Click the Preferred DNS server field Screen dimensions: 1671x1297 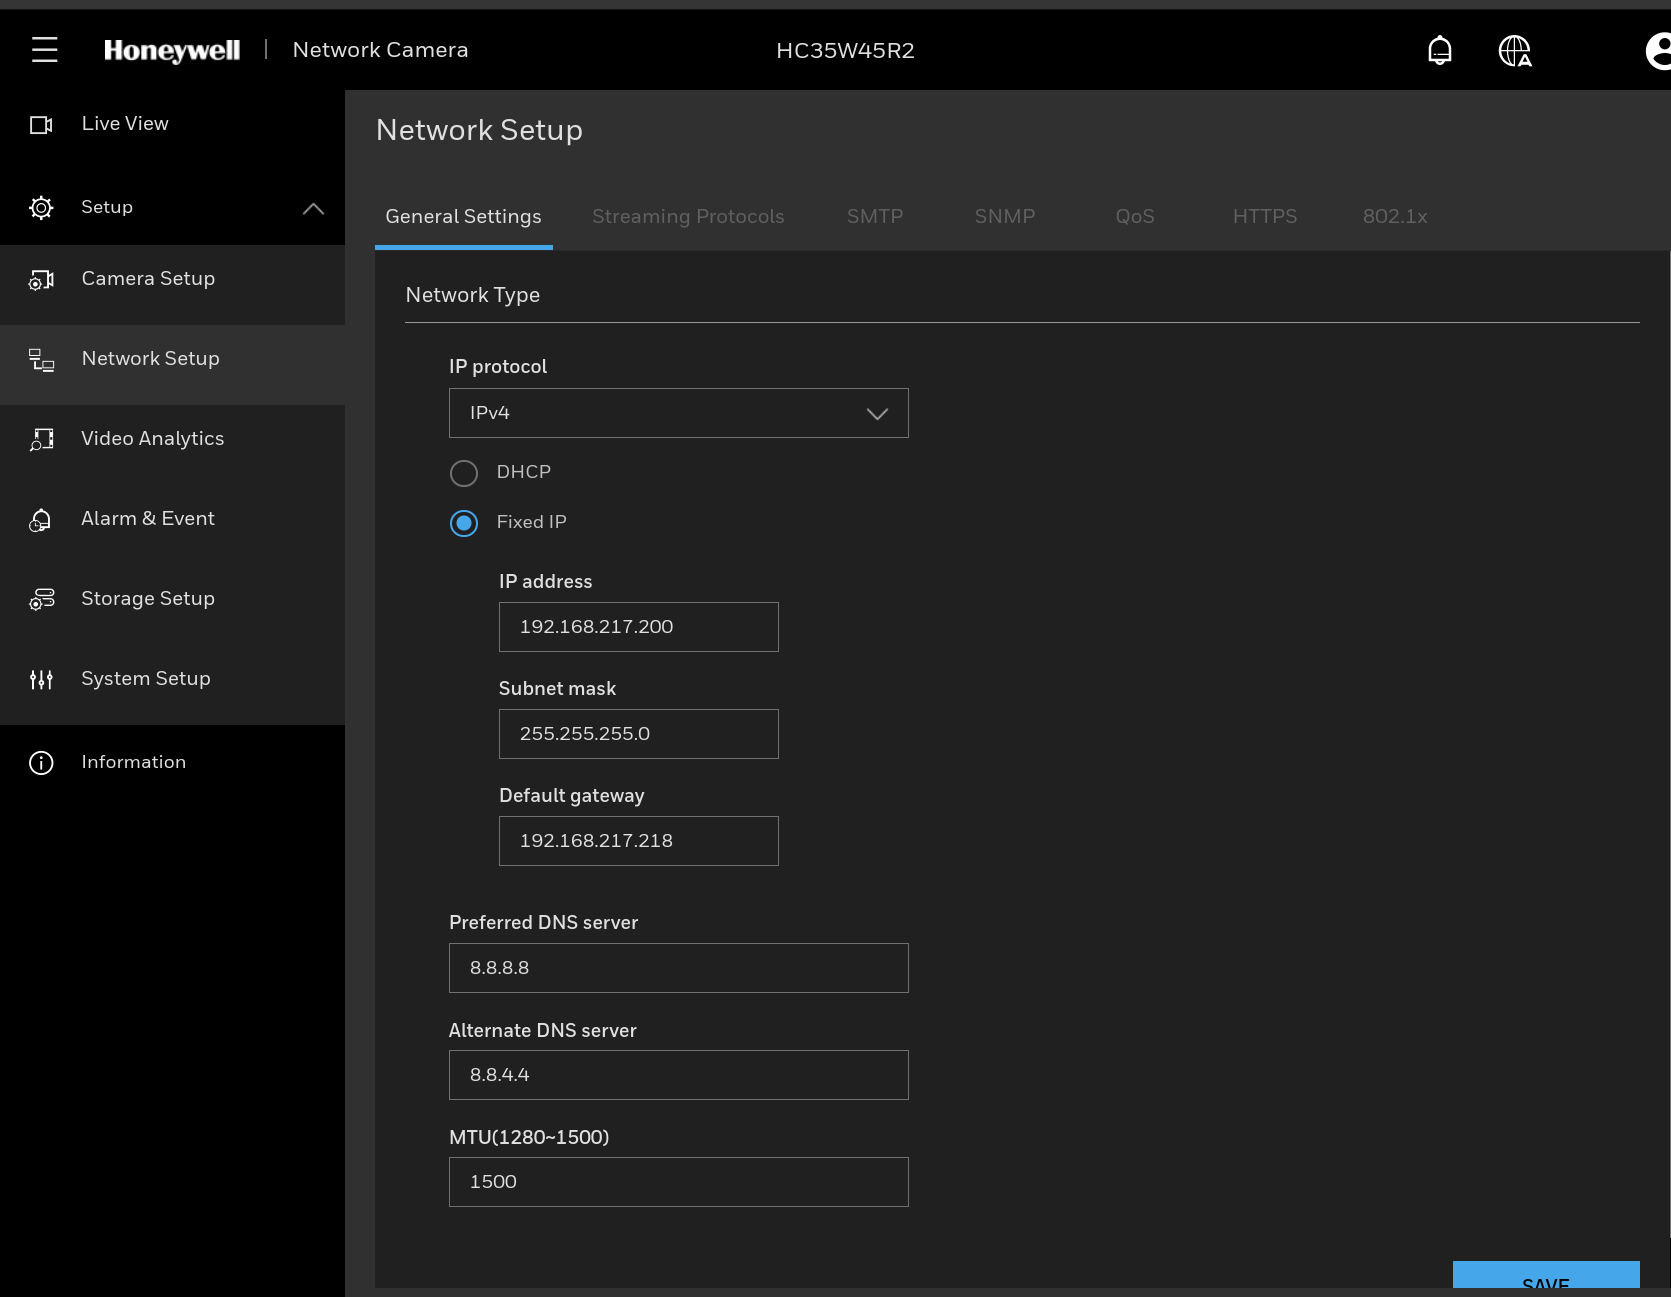click(x=678, y=968)
